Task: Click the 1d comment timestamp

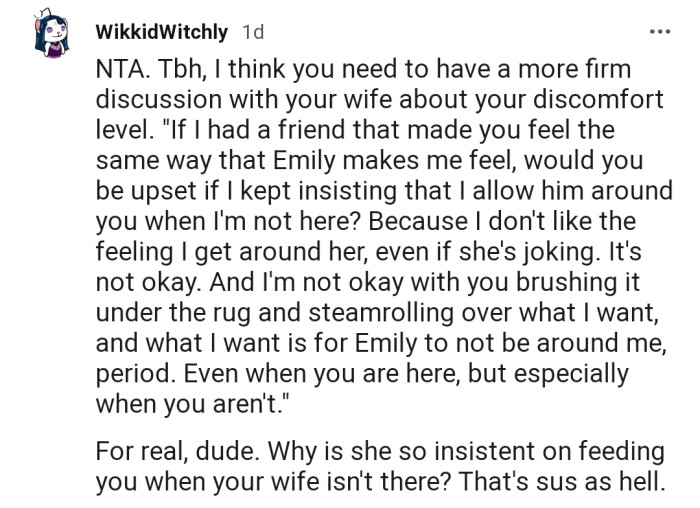Action: tap(253, 32)
